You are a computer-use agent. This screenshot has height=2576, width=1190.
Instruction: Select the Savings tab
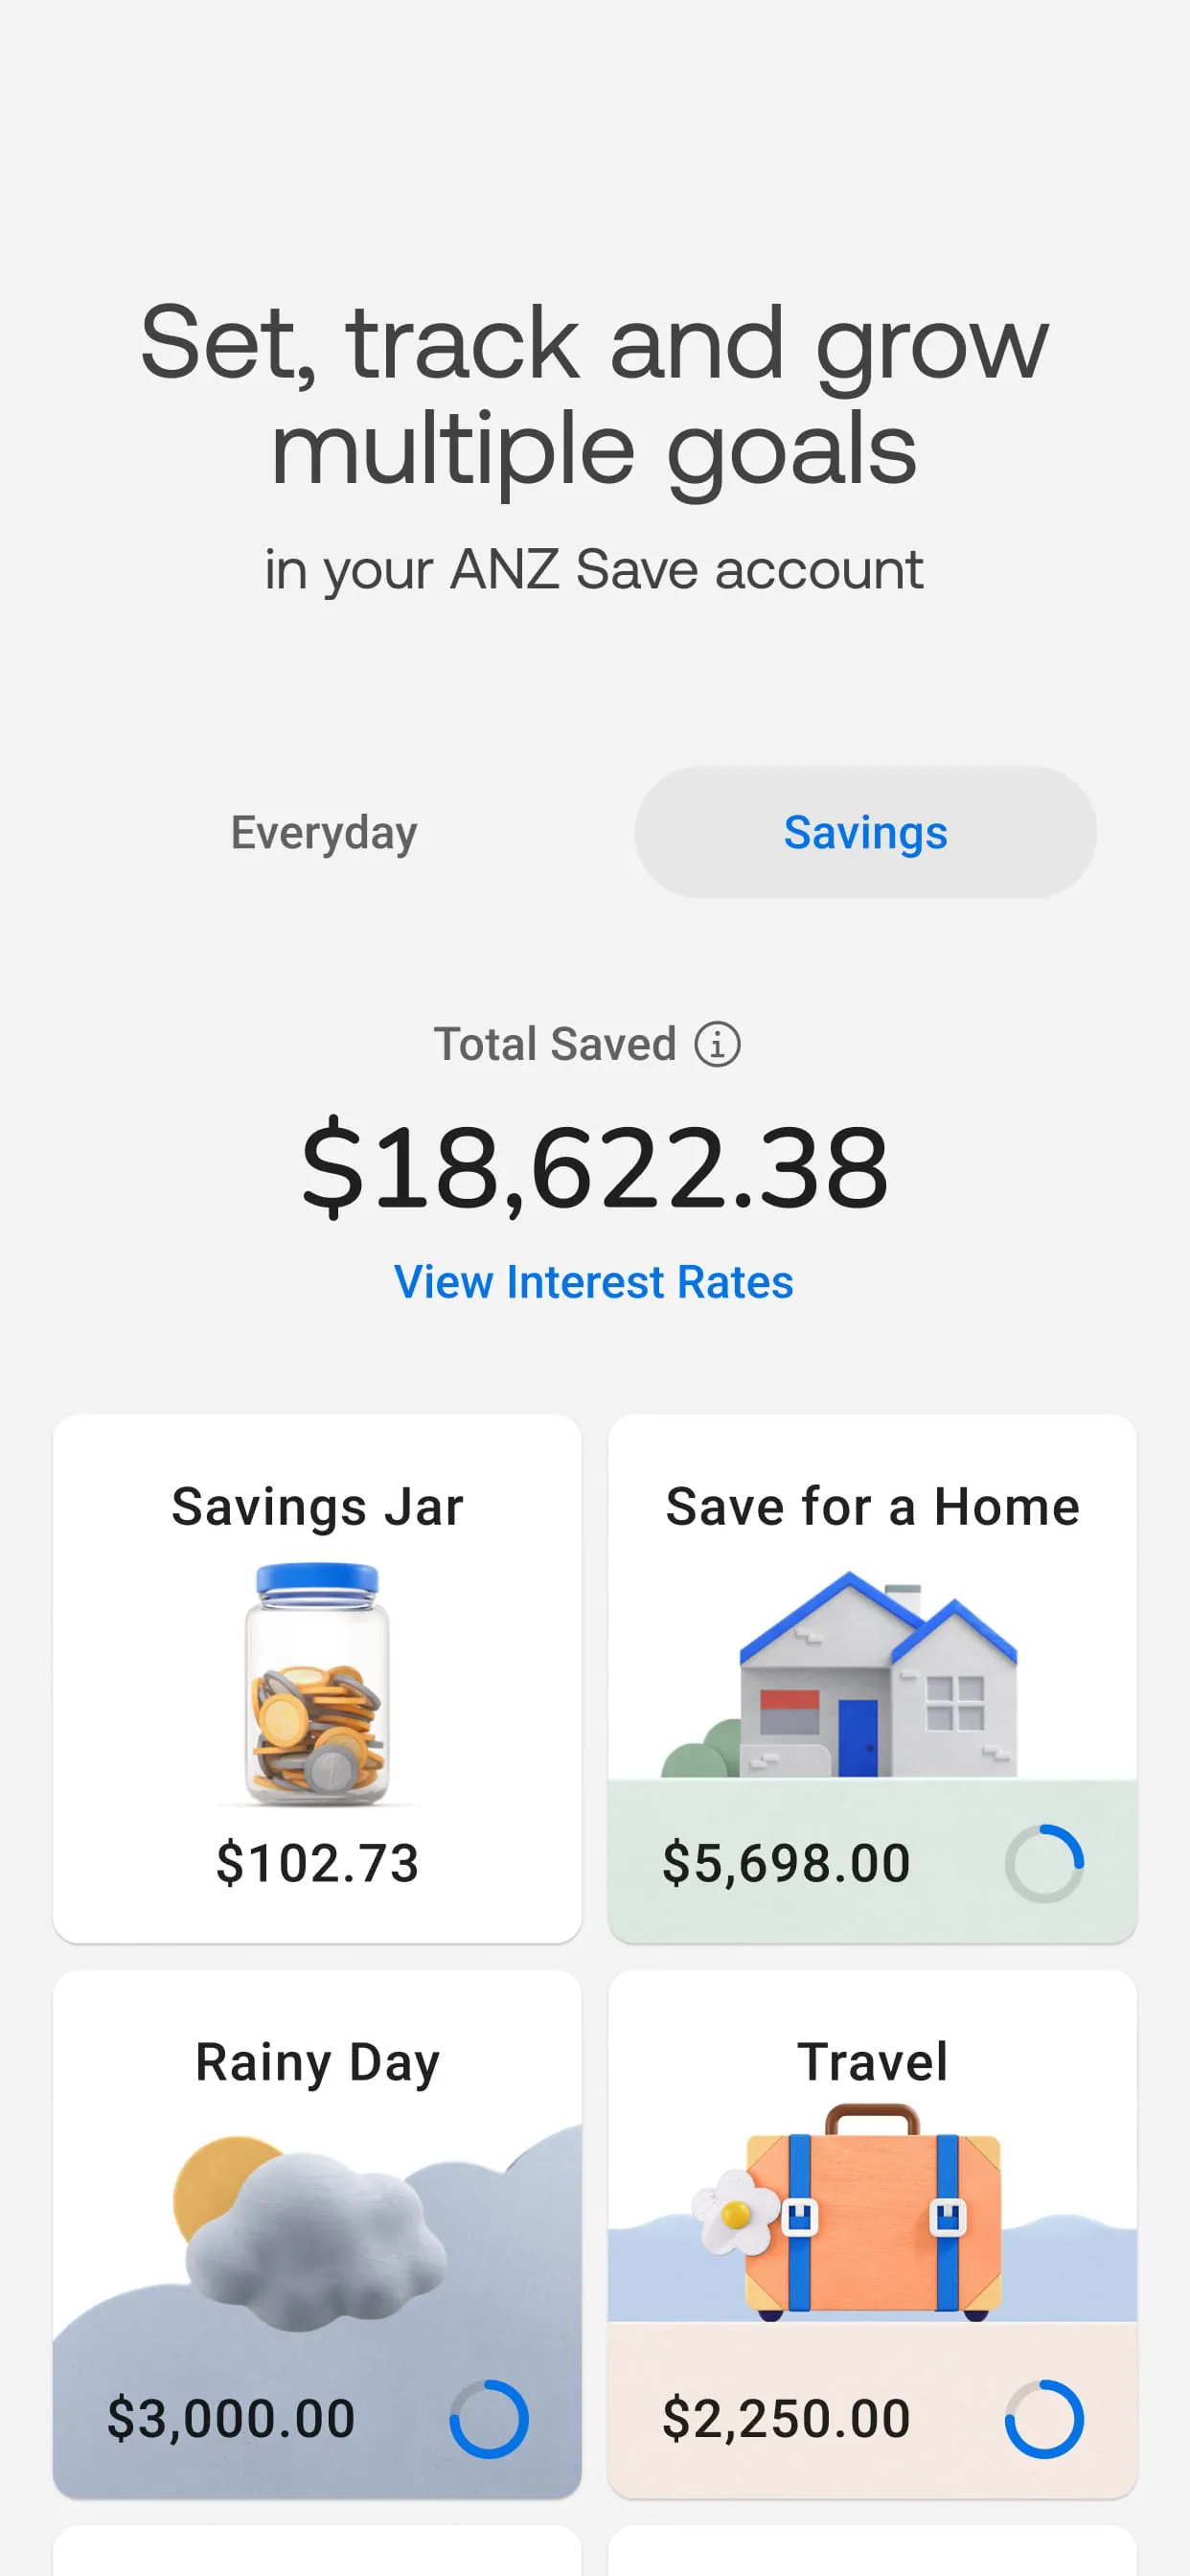point(865,832)
